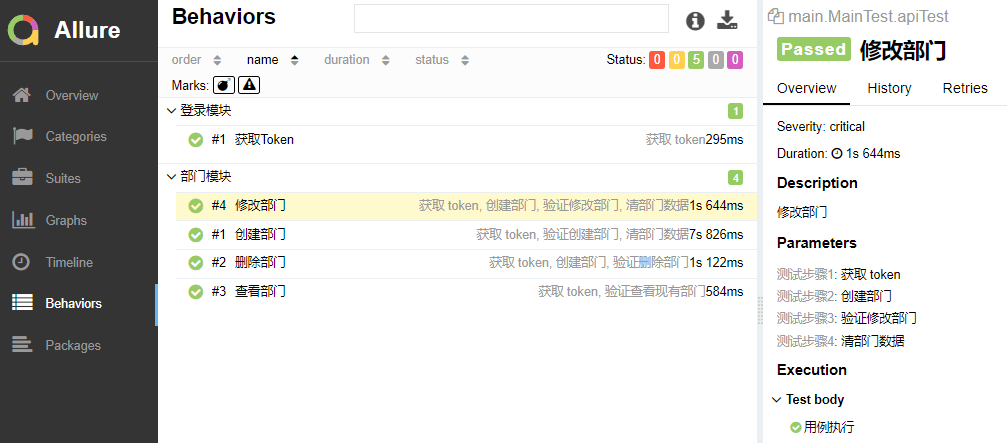This screenshot has height=443, width=1007.
Task: Select the highlighted 修改部门 test row
Action: tap(466, 206)
